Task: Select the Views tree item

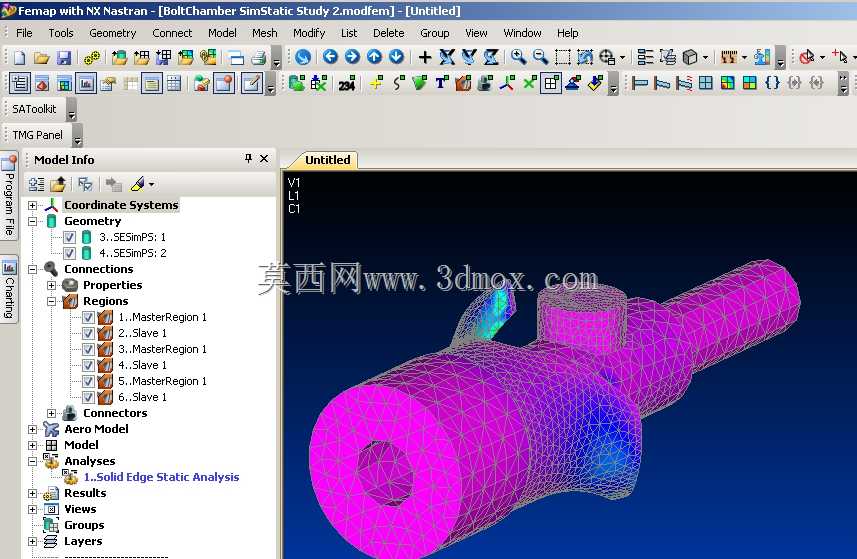Action: coord(80,509)
